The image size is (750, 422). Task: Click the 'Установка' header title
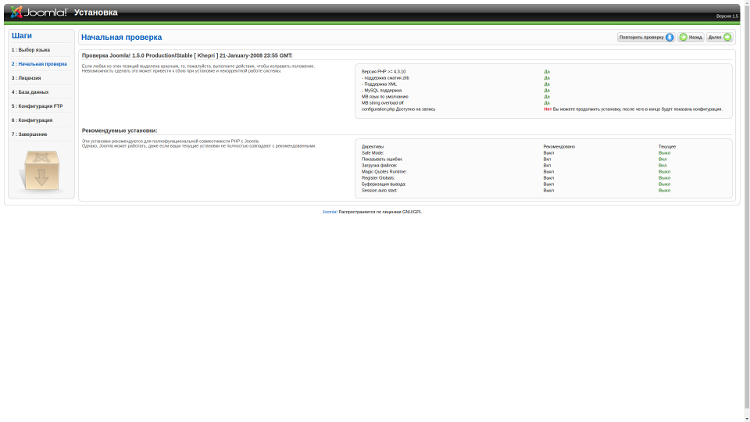pyautogui.click(x=96, y=12)
